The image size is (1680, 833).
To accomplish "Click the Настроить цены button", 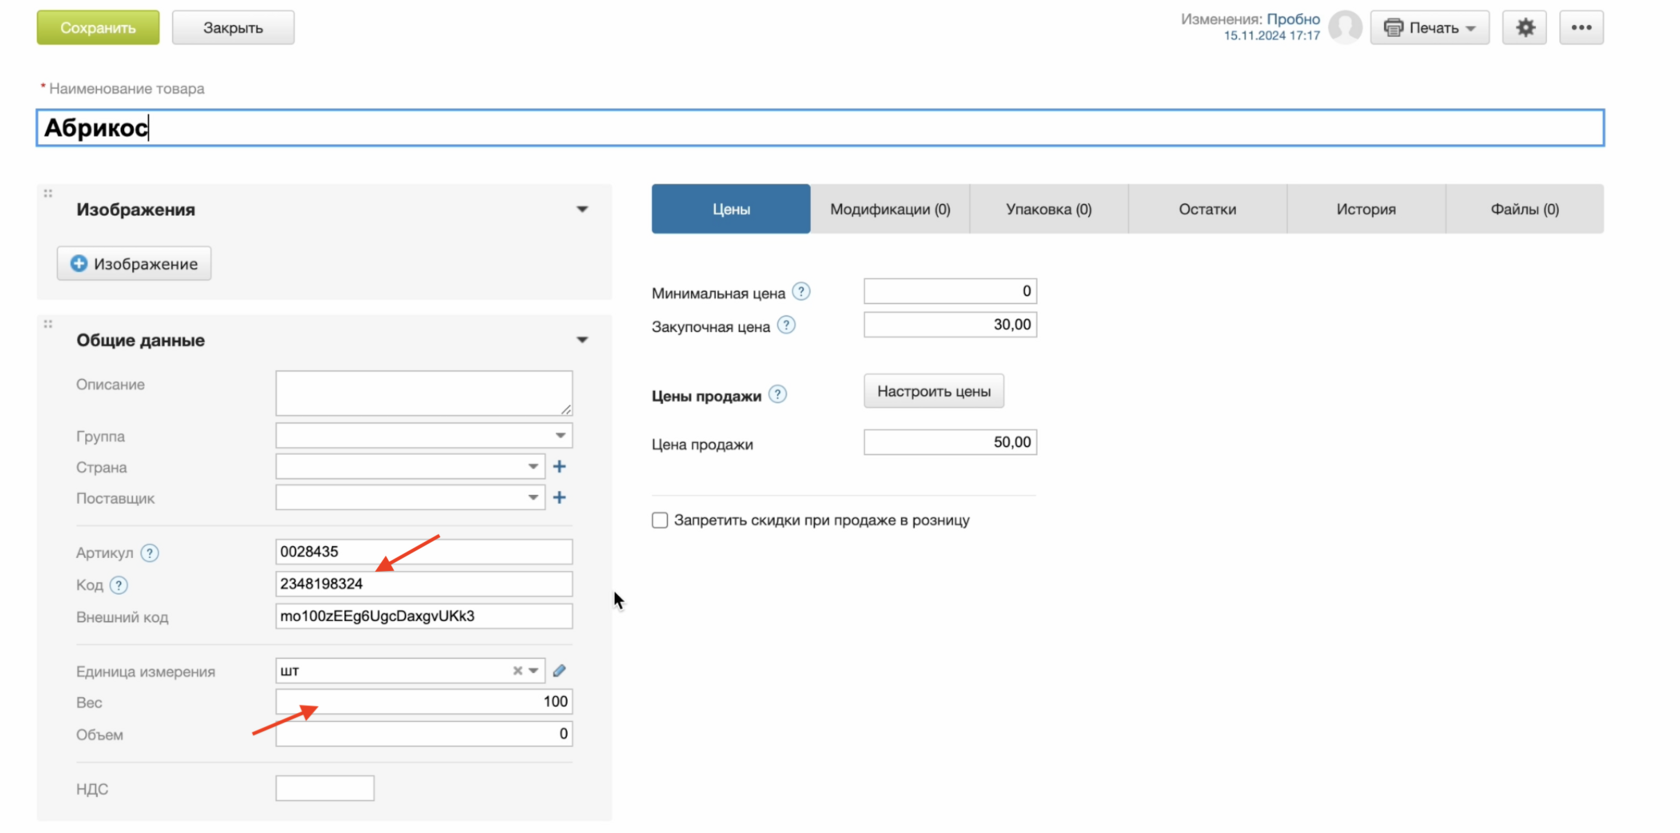I will 934,391.
